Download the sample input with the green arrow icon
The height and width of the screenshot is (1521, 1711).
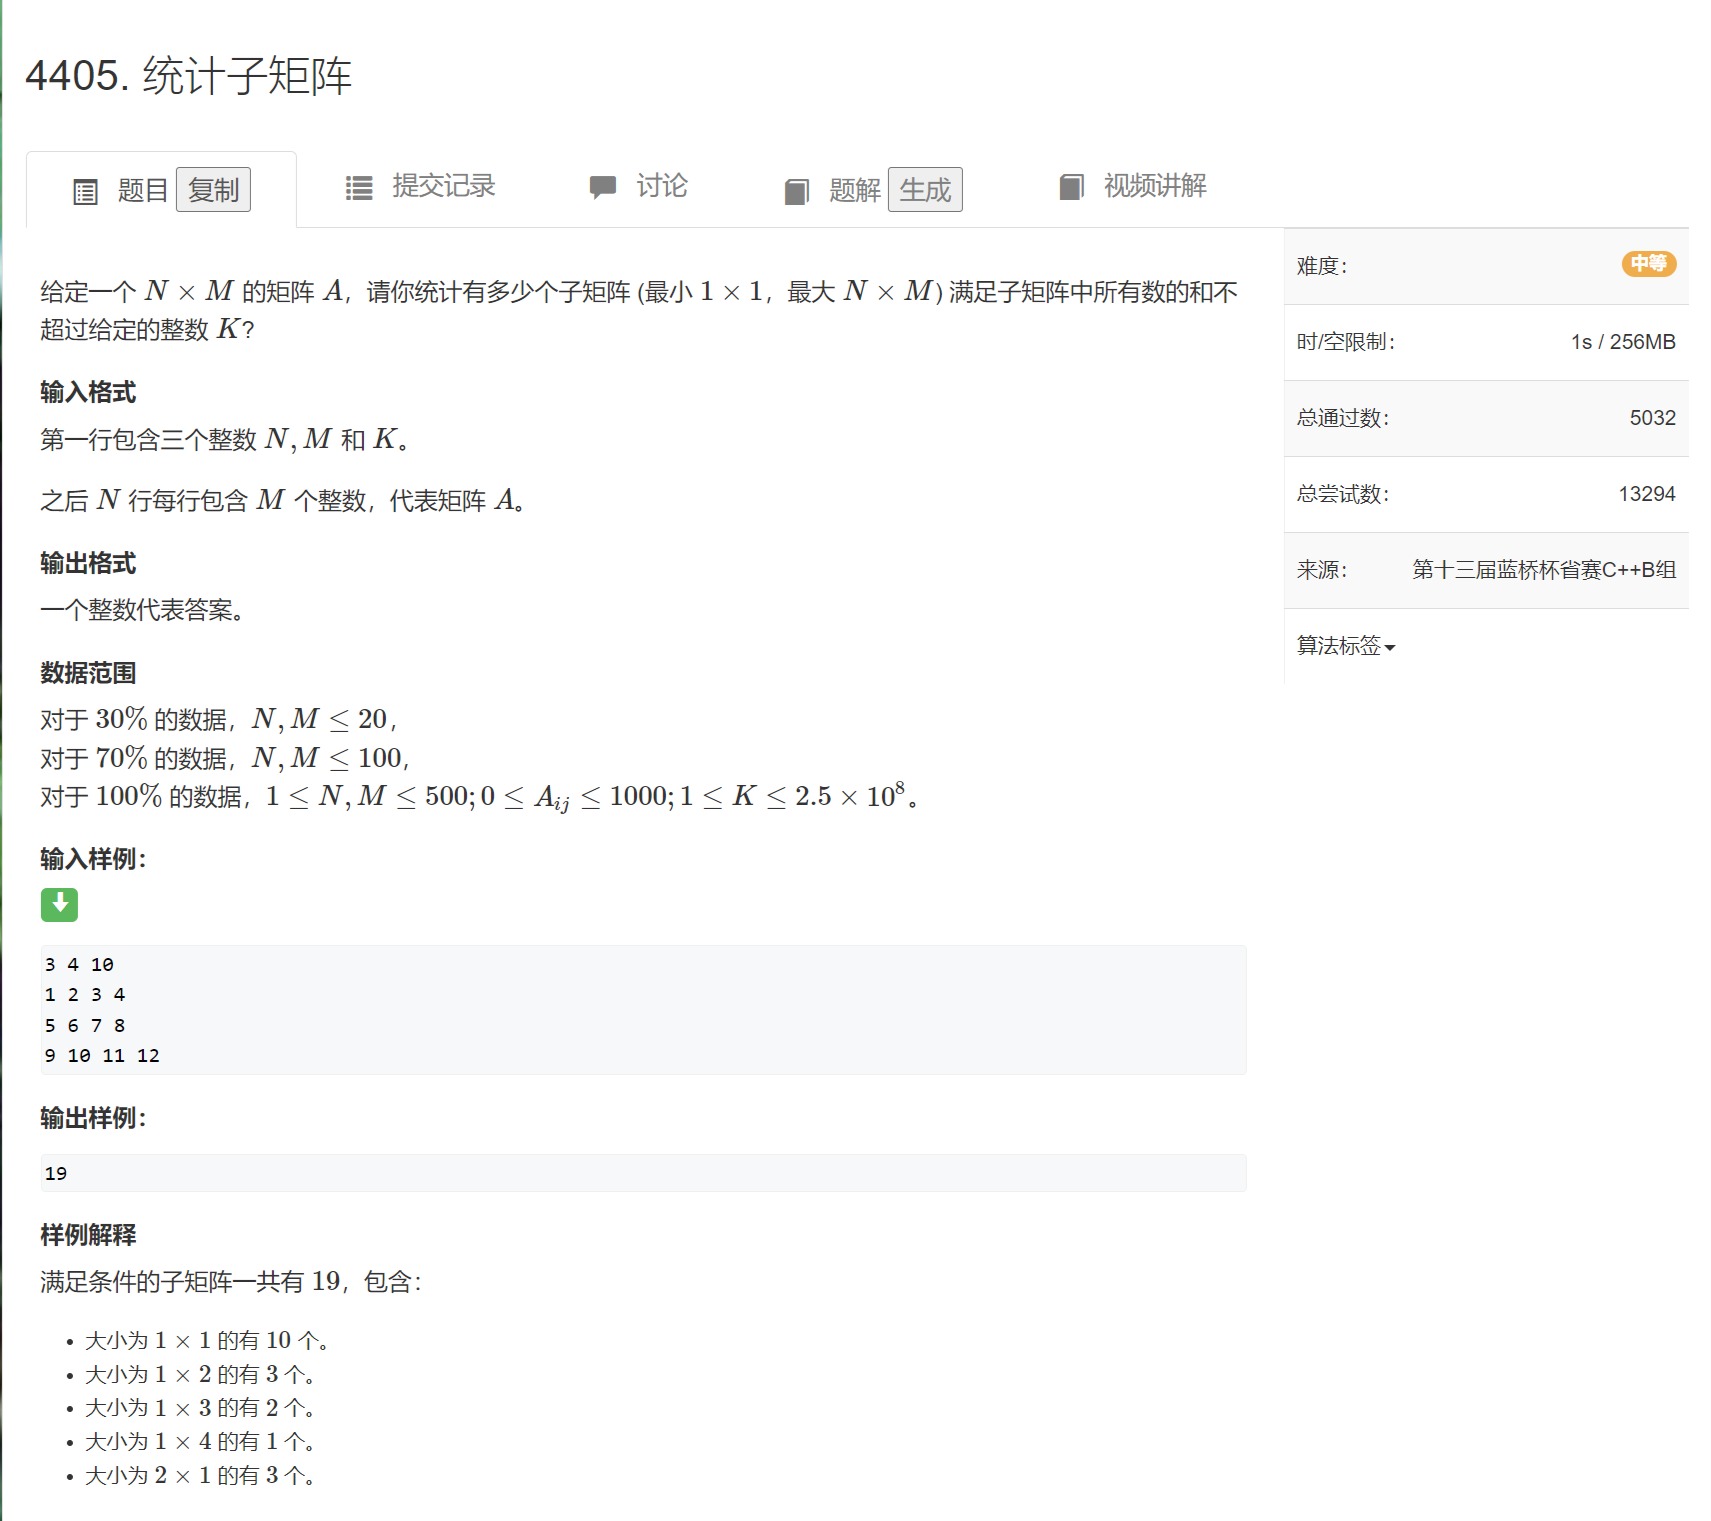click(59, 904)
